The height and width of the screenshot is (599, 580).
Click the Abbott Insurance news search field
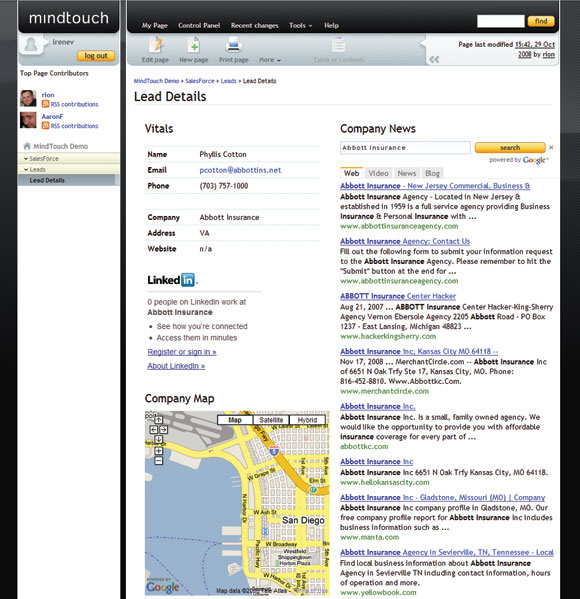point(405,147)
